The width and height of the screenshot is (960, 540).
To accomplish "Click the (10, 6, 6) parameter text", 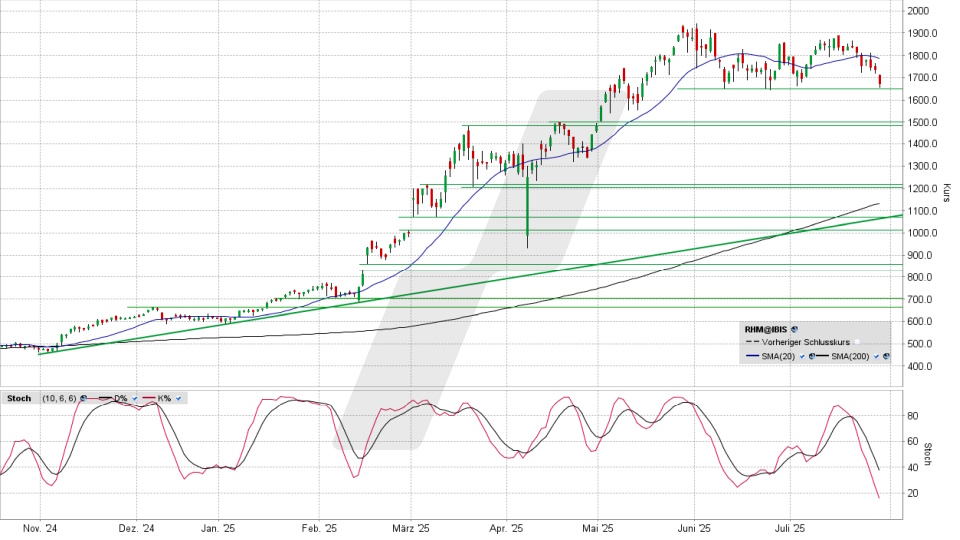I will (59, 398).
